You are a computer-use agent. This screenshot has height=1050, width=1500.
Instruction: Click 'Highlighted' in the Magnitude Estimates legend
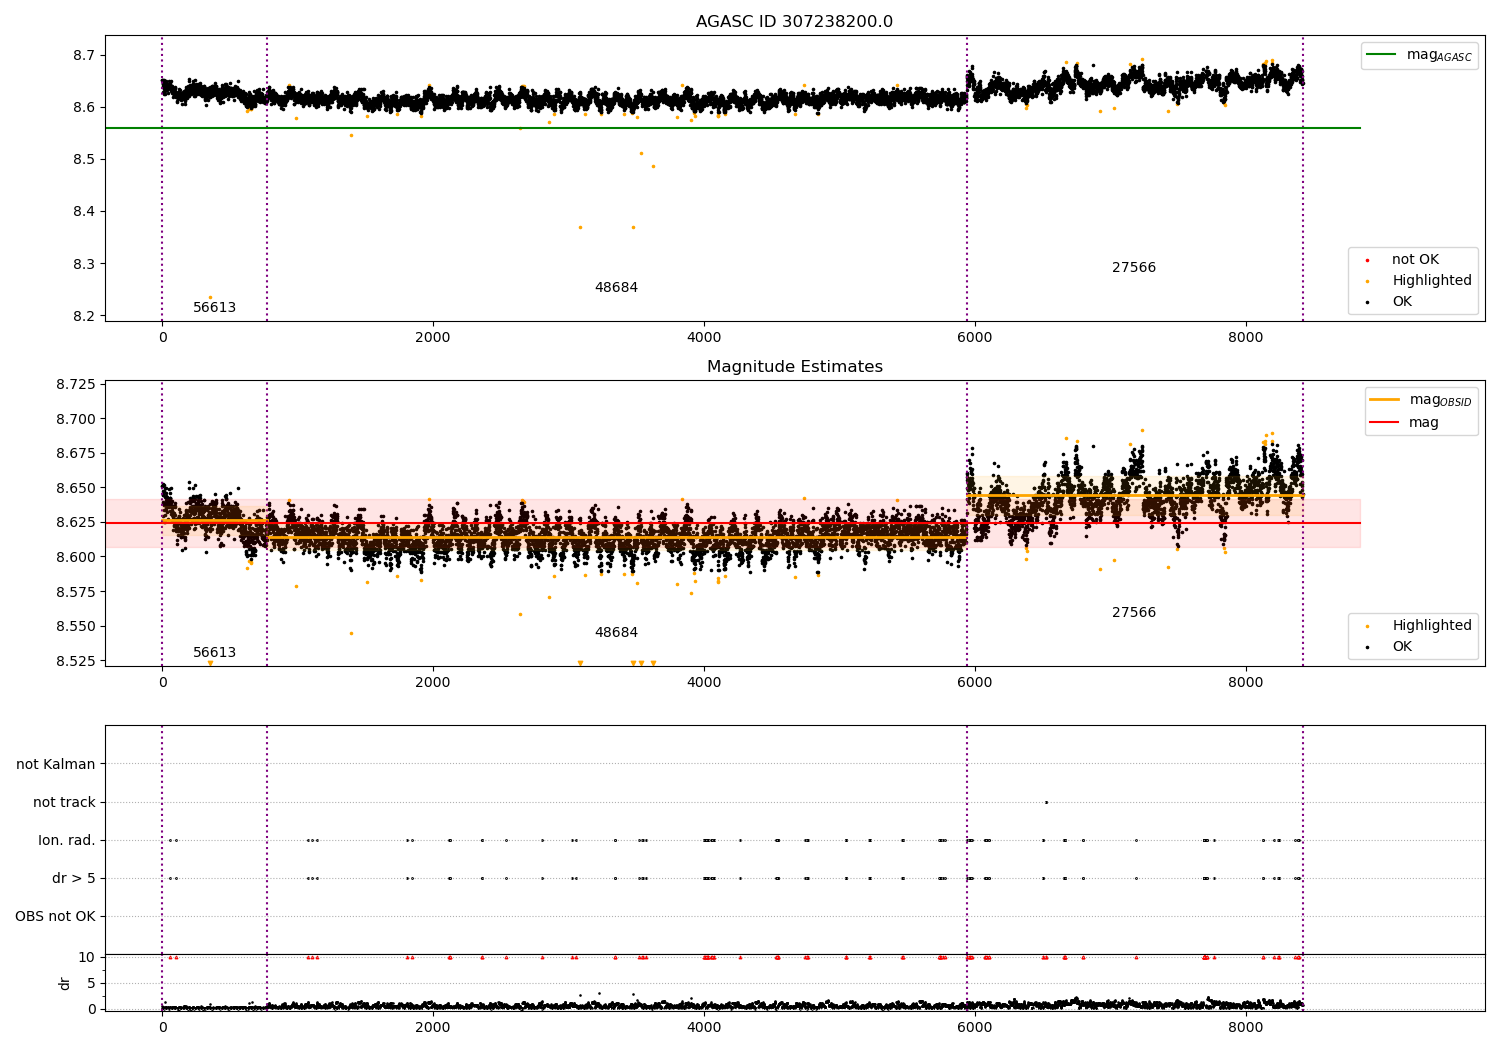(x=1432, y=626)
